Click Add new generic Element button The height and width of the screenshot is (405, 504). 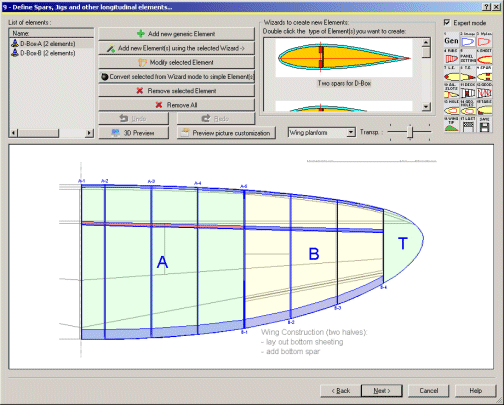(176, 34)
